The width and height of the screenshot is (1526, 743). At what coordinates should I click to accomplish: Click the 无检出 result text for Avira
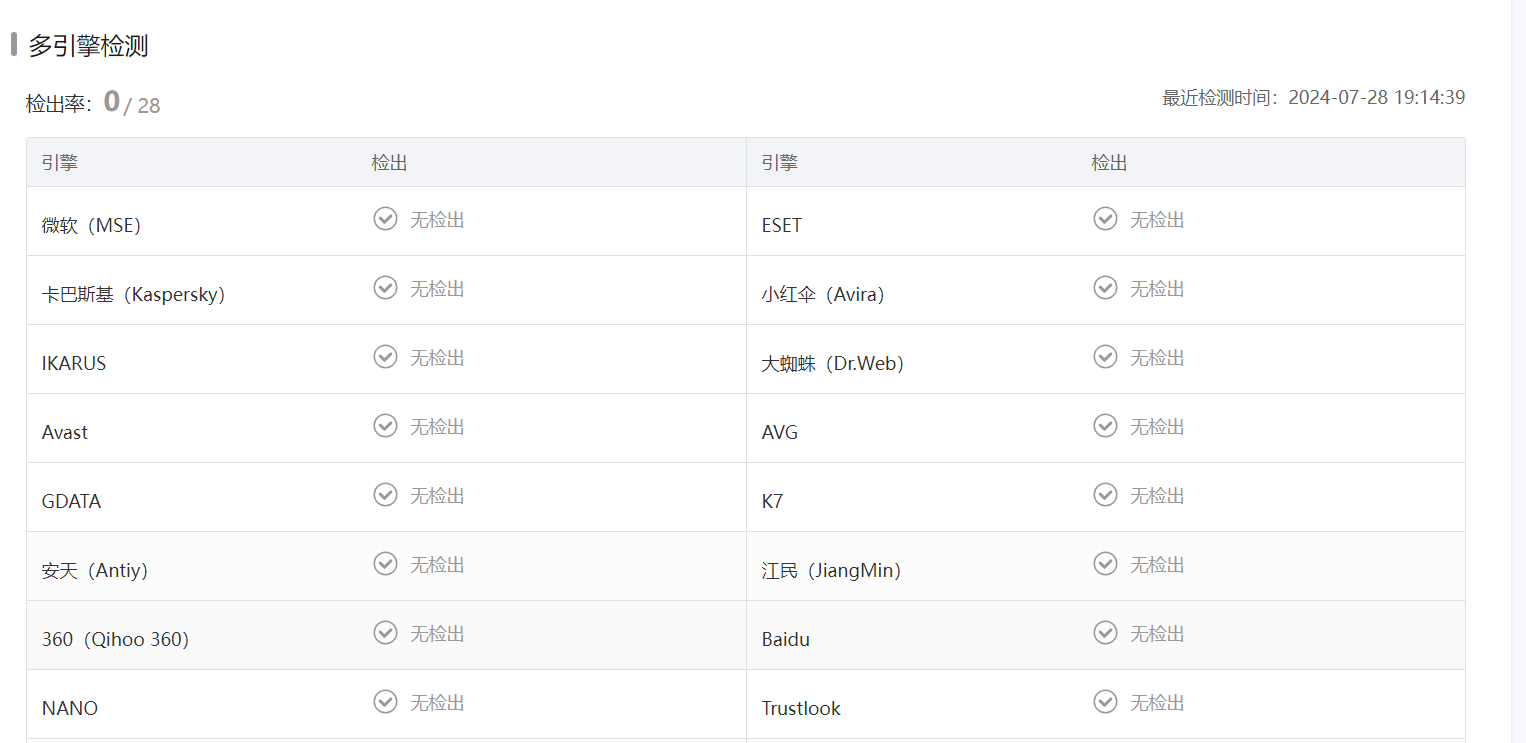point(1157,288)
